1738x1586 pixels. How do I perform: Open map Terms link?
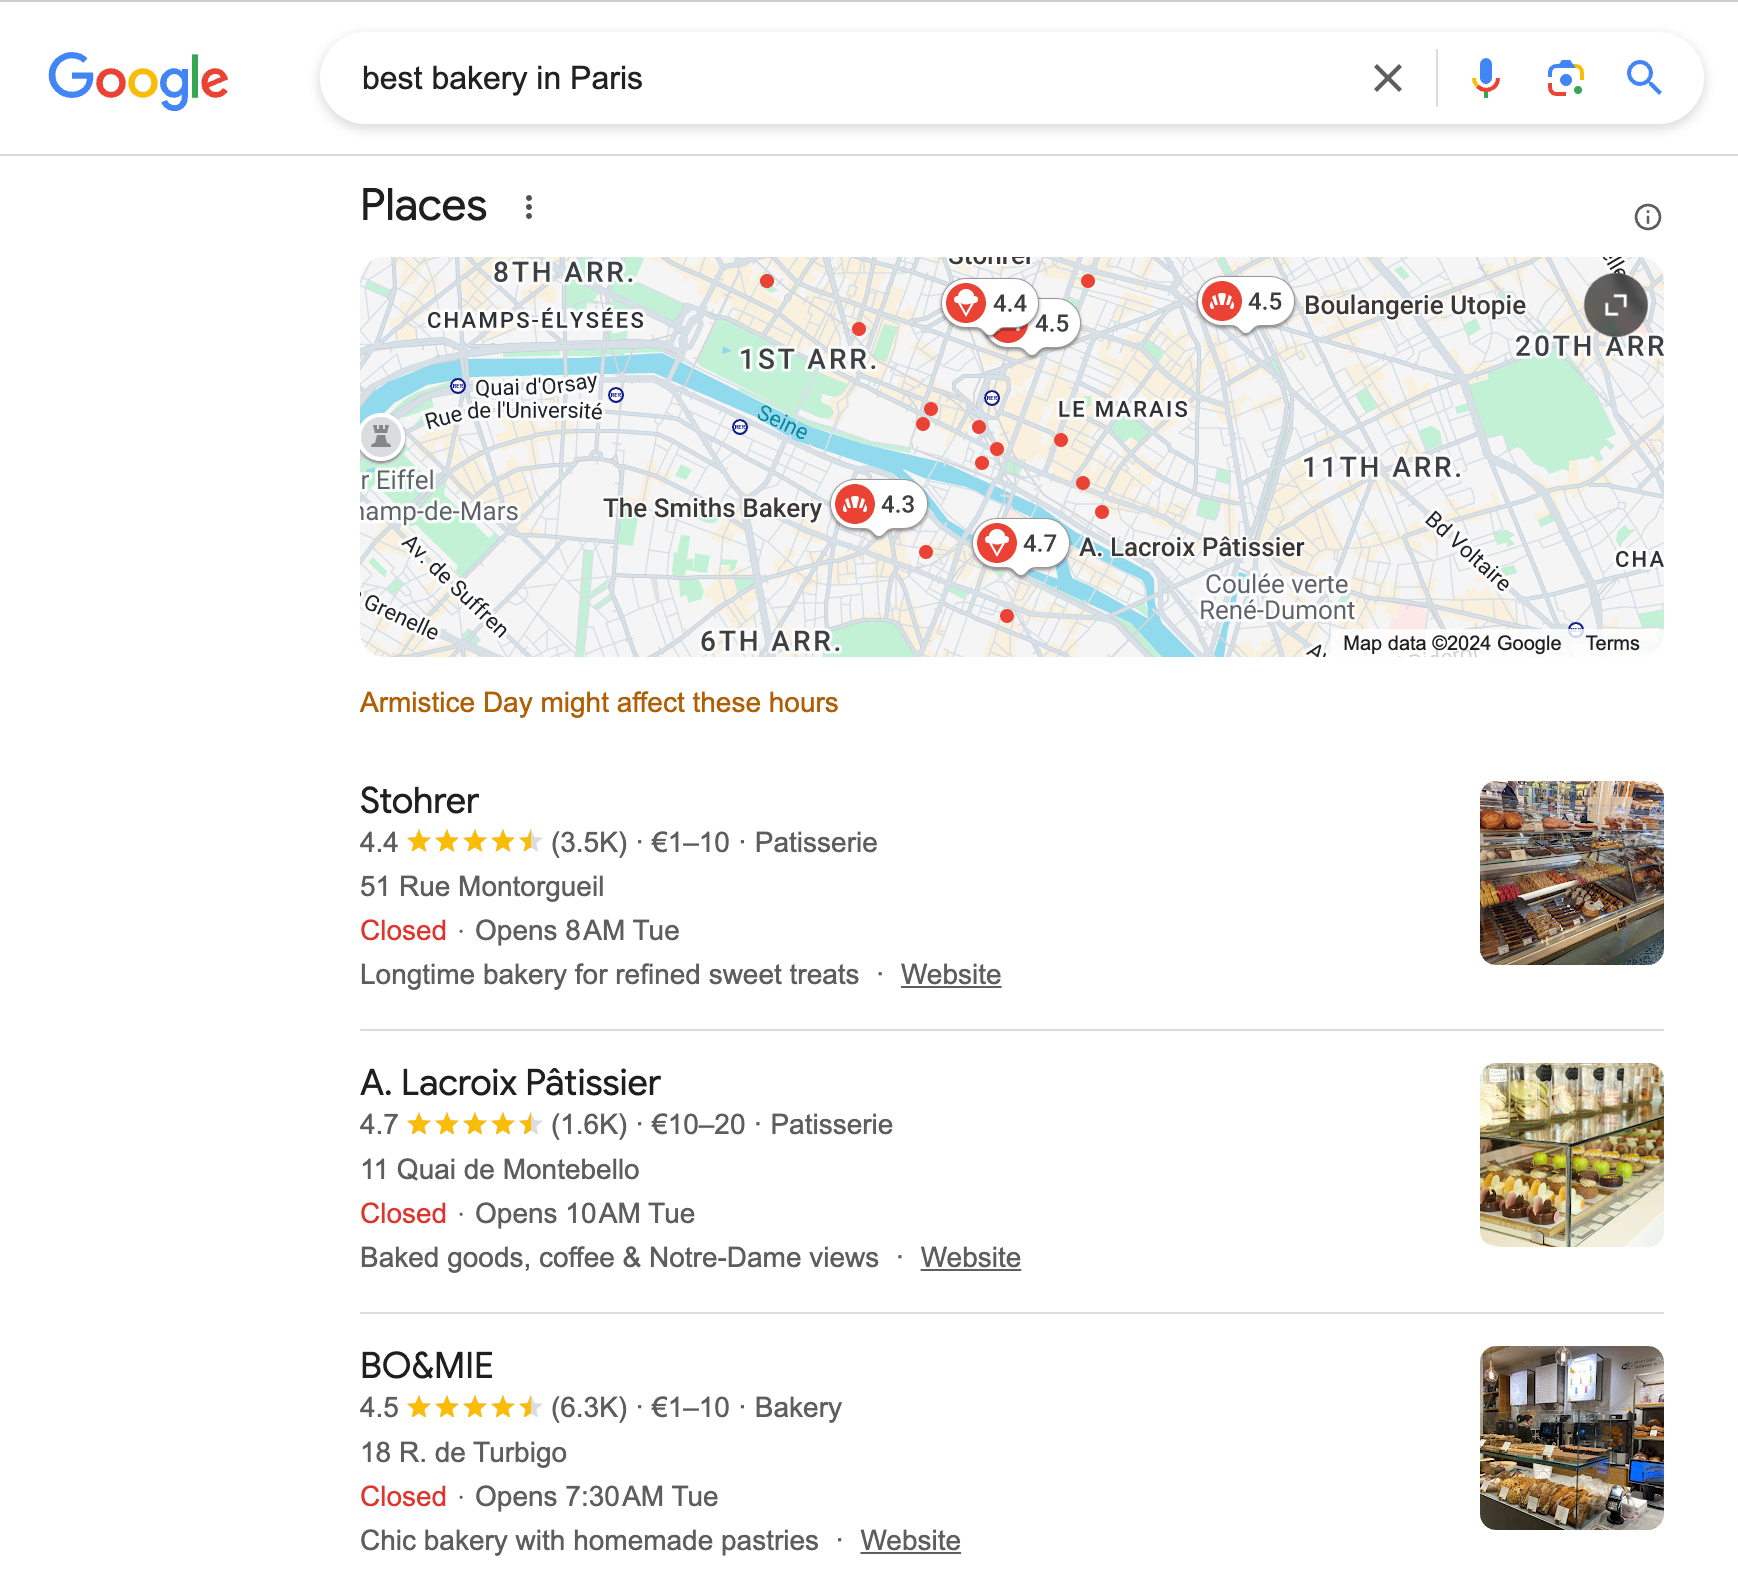pyautogui.click(x=1612, y=643)
